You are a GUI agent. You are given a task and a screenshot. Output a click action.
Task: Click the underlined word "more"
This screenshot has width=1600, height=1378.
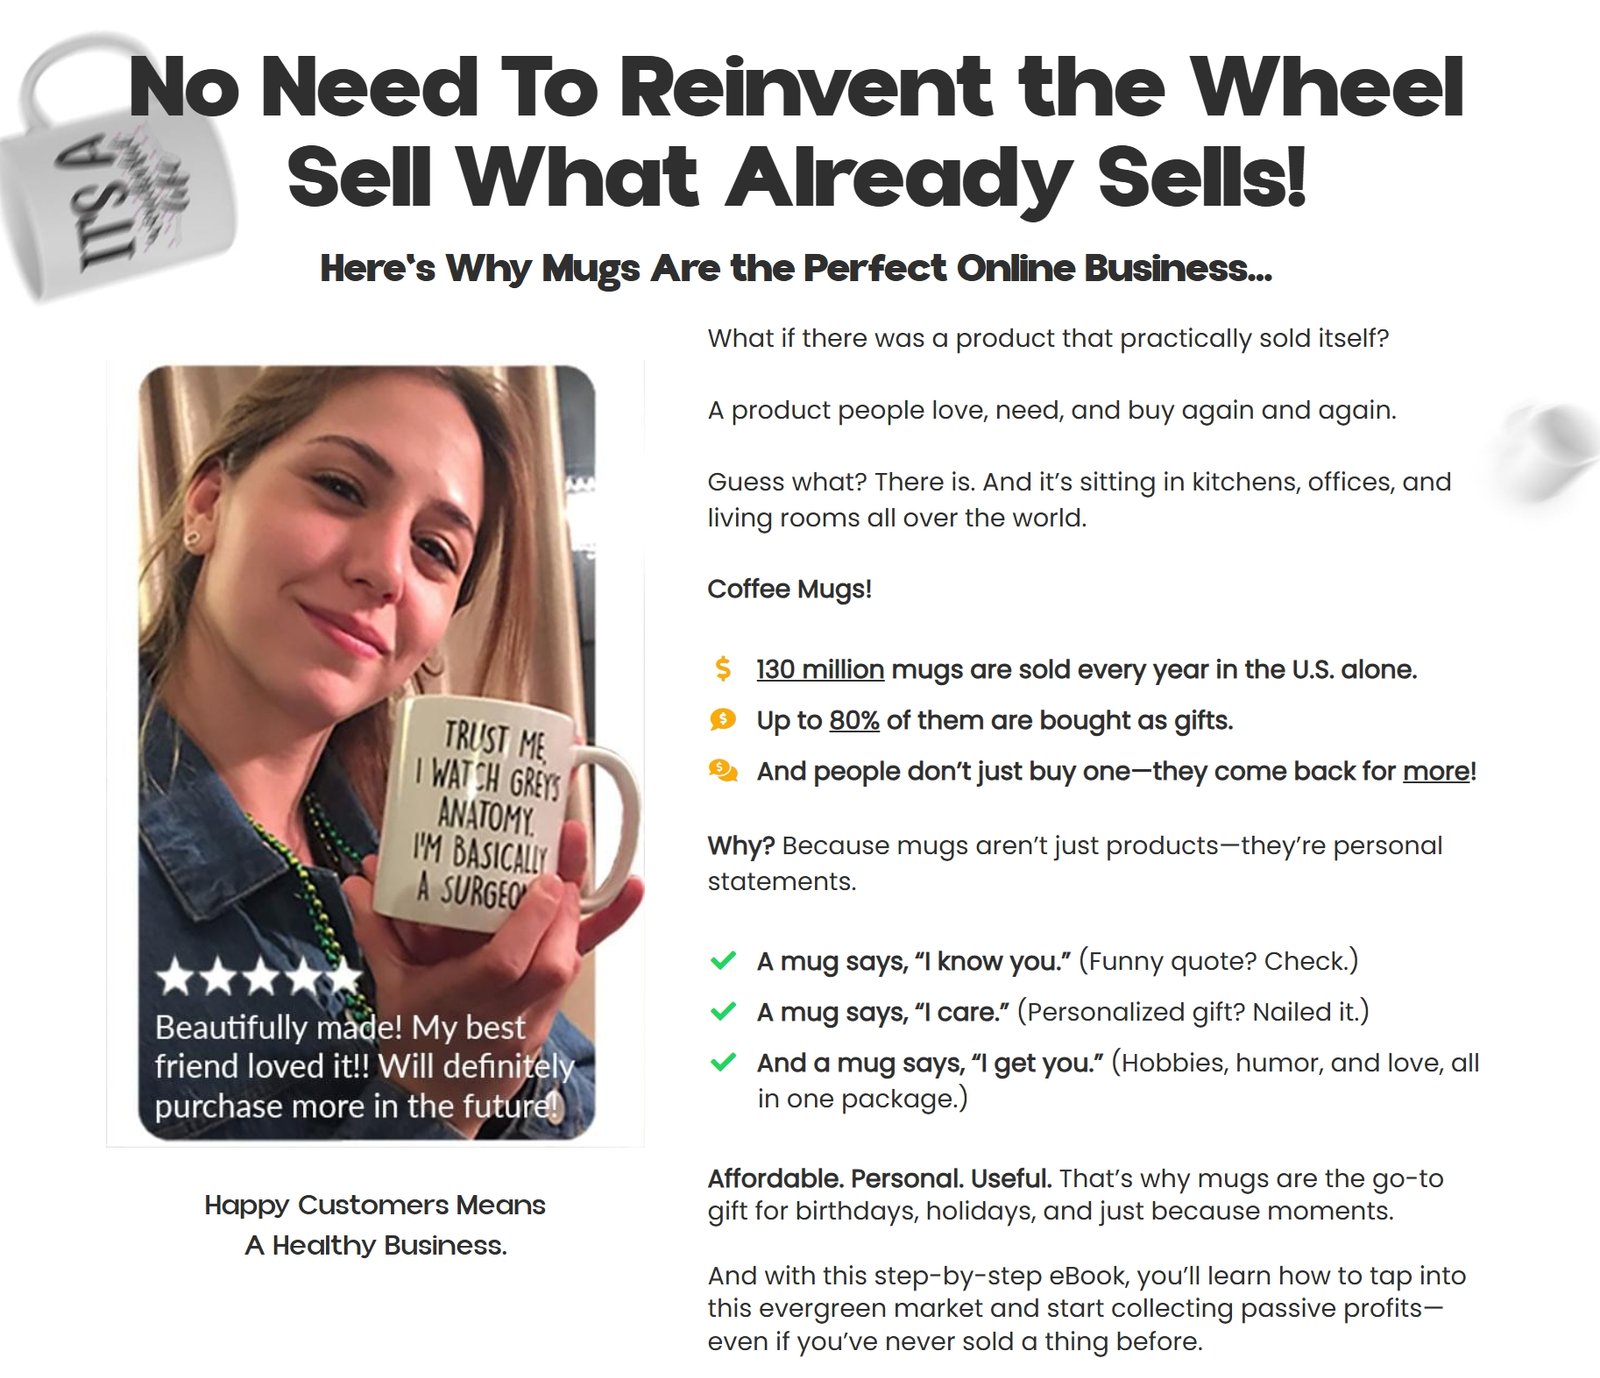(1437, 771)
